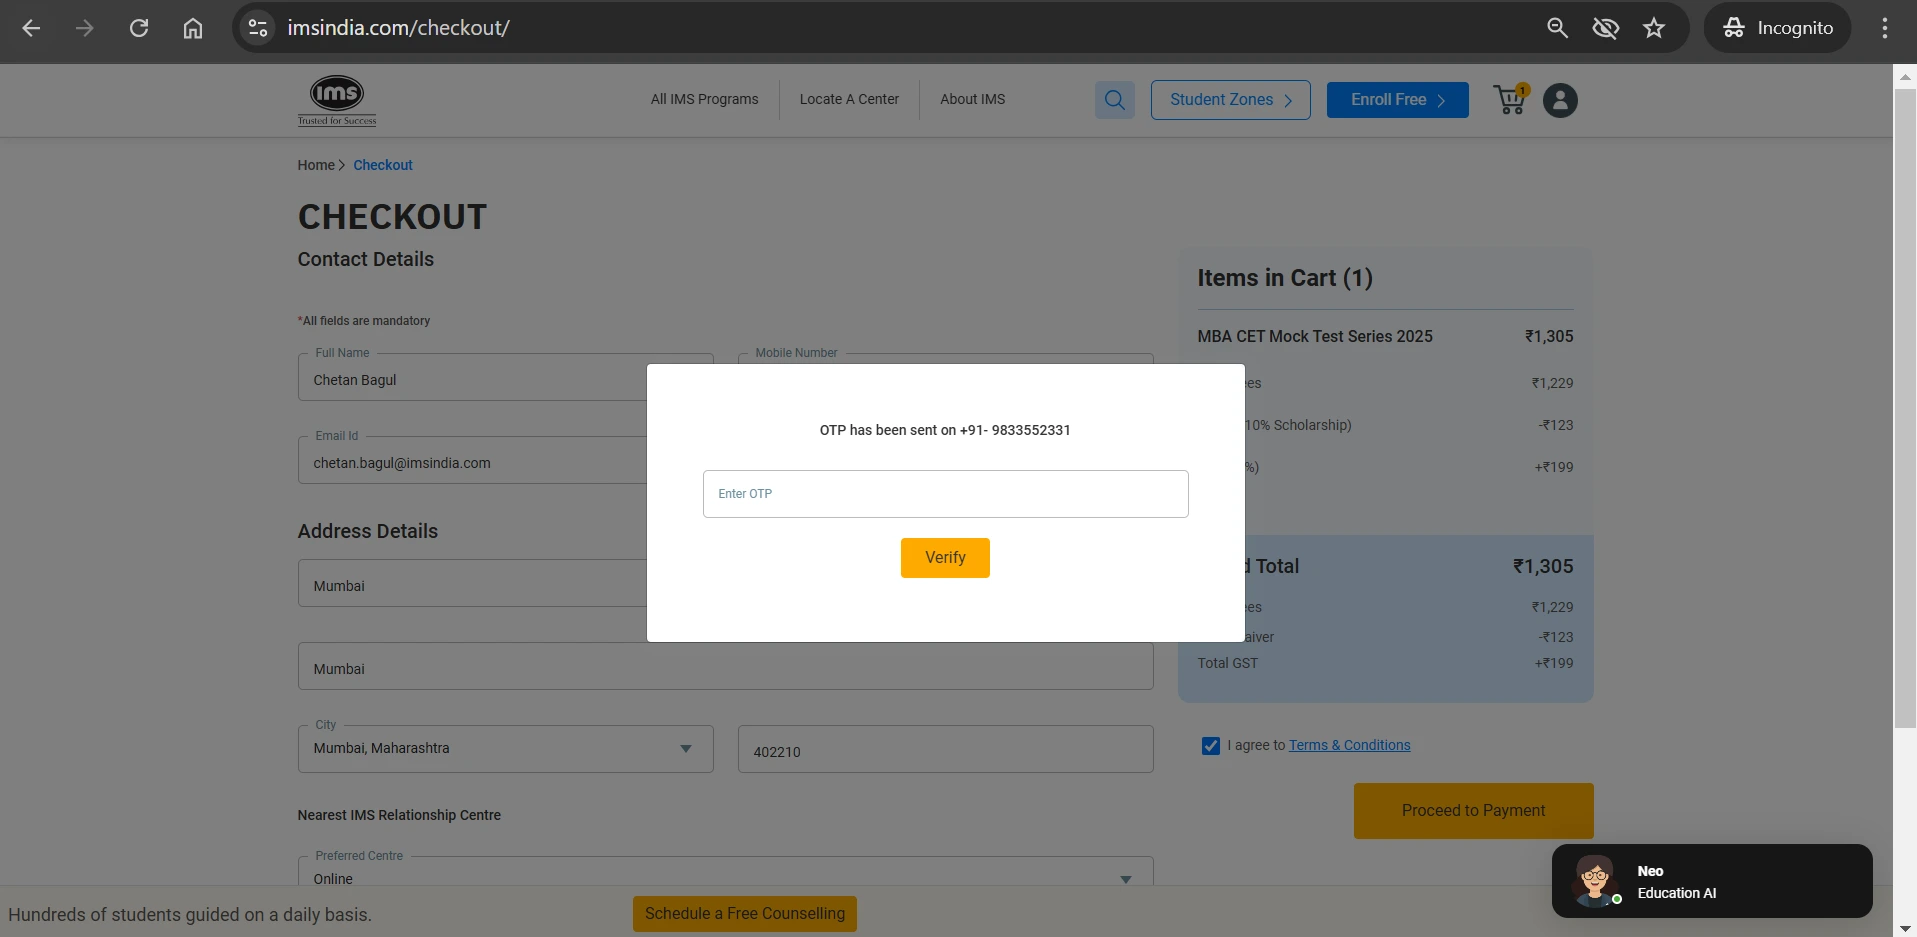Click the pincode field 402210
Viewport: 1917px width, 937px height.
coord(946,749)
